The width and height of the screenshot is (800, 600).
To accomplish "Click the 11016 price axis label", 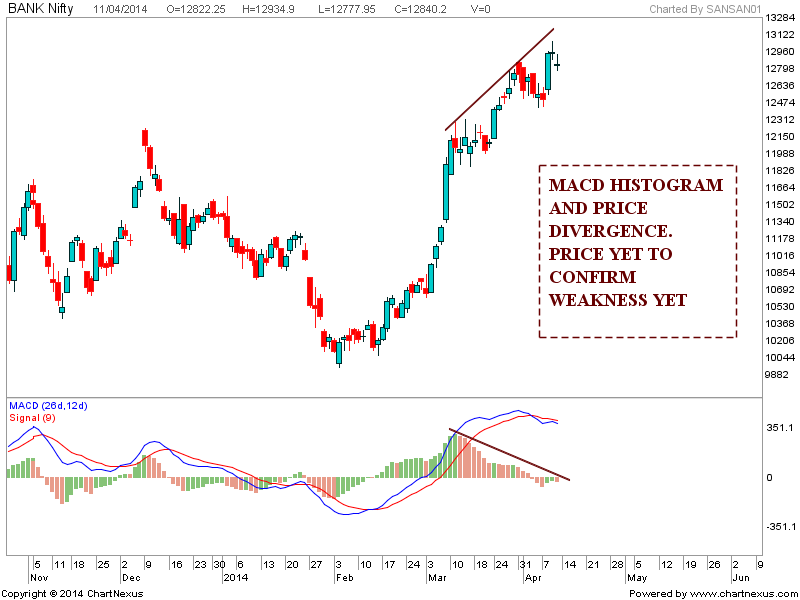I will (x=780, y=256).
